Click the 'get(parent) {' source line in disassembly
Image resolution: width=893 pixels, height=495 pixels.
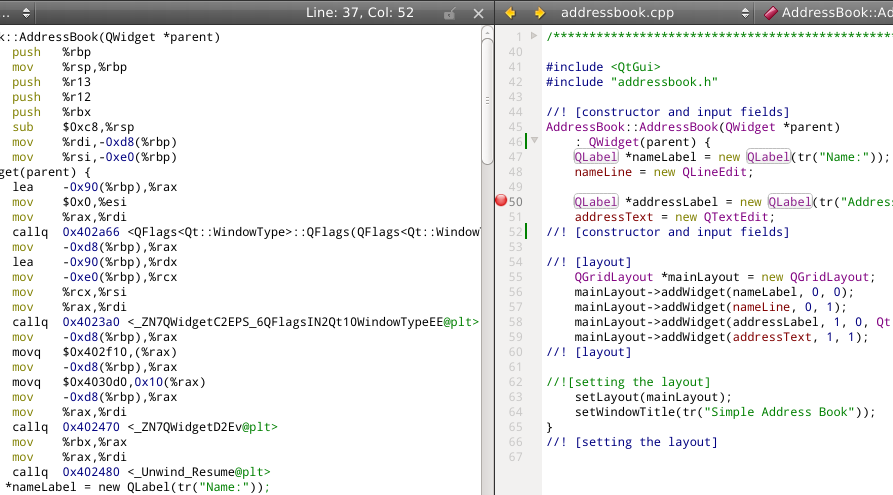pos(45,172)
